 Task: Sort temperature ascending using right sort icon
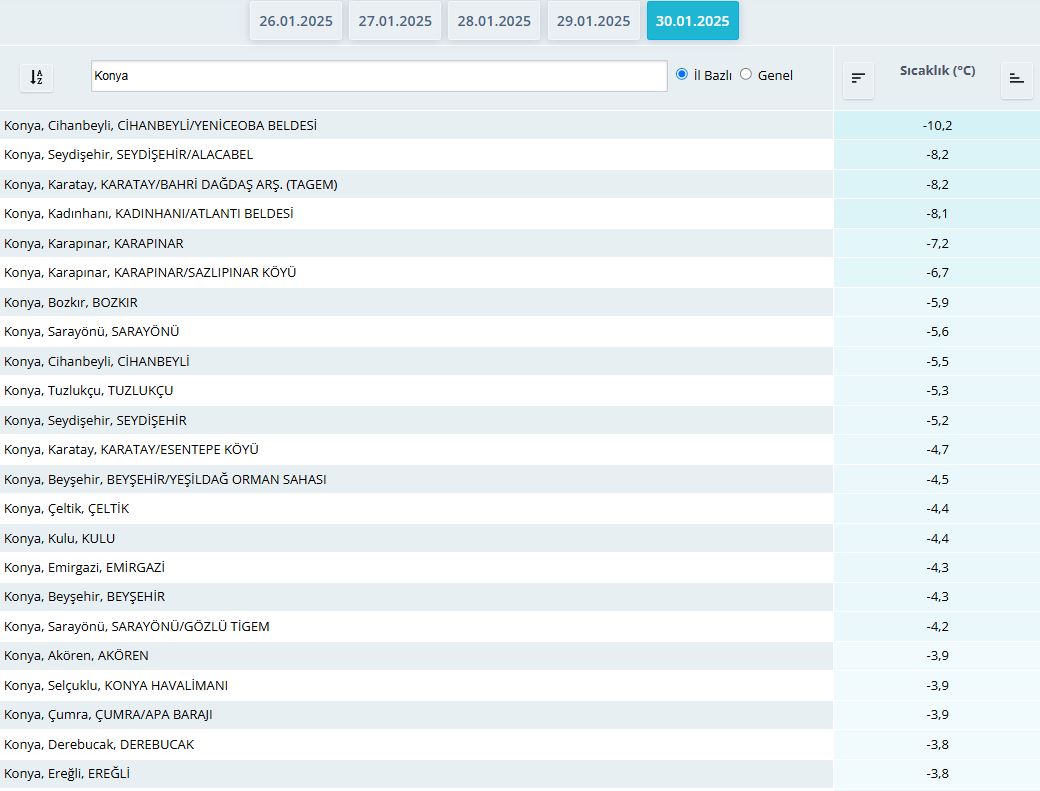(1016, 78)
